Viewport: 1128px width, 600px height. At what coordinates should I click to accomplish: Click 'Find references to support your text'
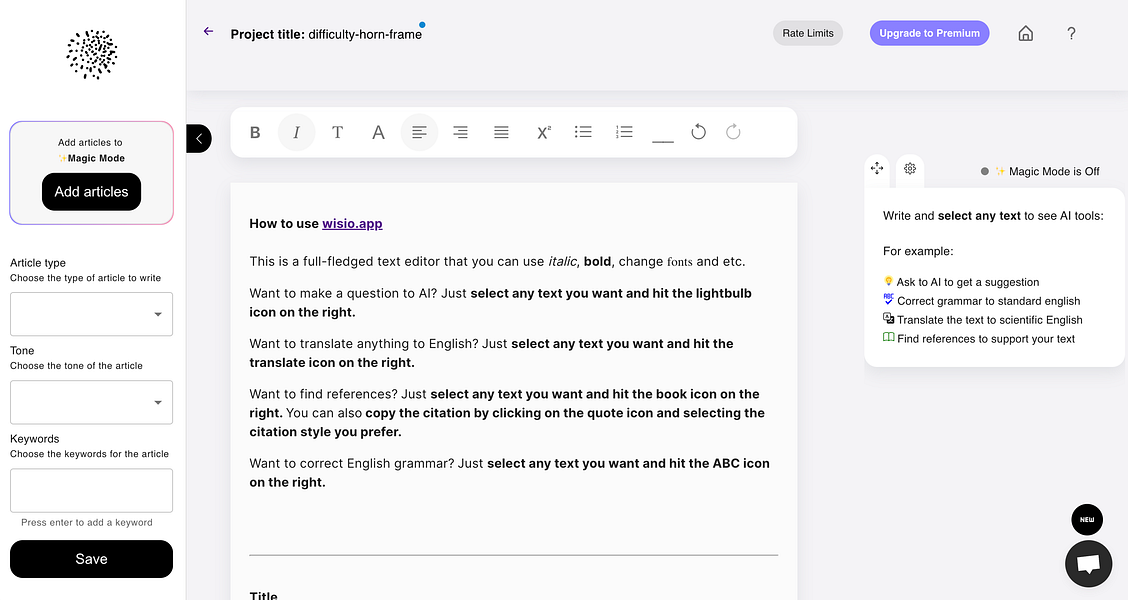tap(986, 339)
